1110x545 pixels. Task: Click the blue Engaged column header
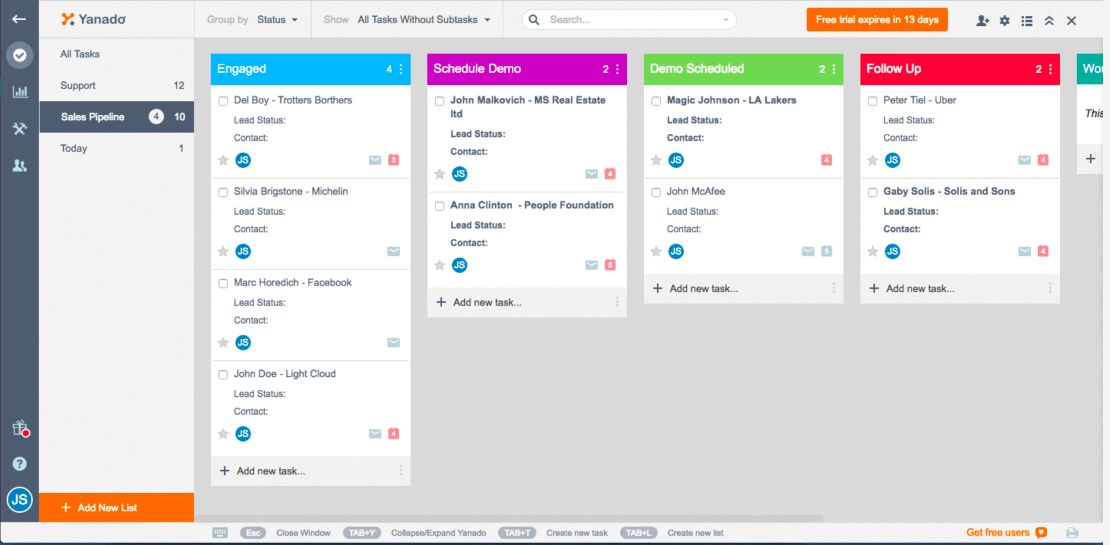(311, 69)
